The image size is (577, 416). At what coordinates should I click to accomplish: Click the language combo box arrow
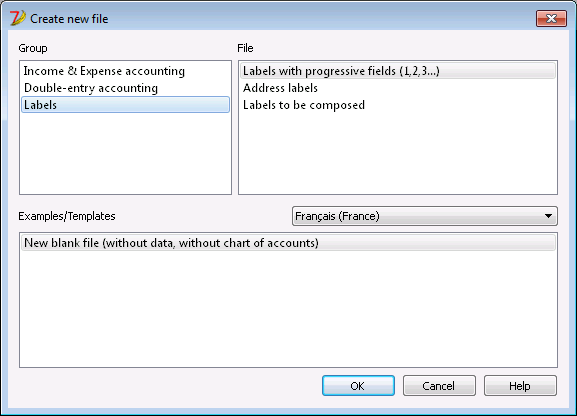548,216
